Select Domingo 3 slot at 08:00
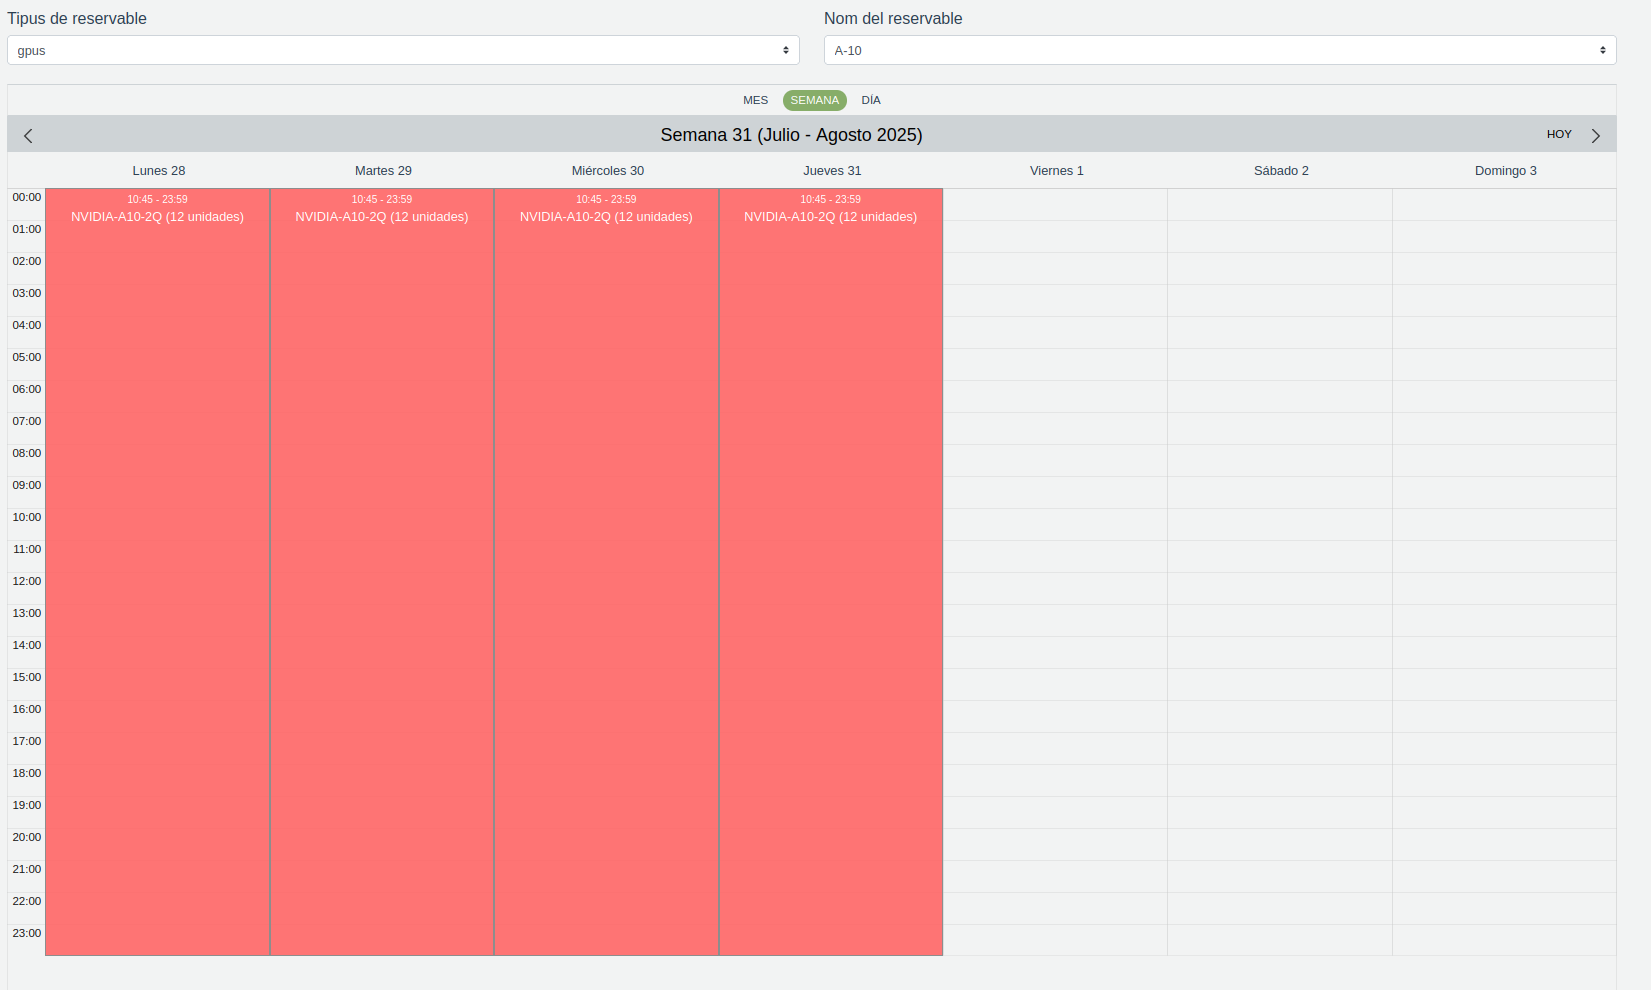Screen dimensions: 1651x990 point(1504,461)
